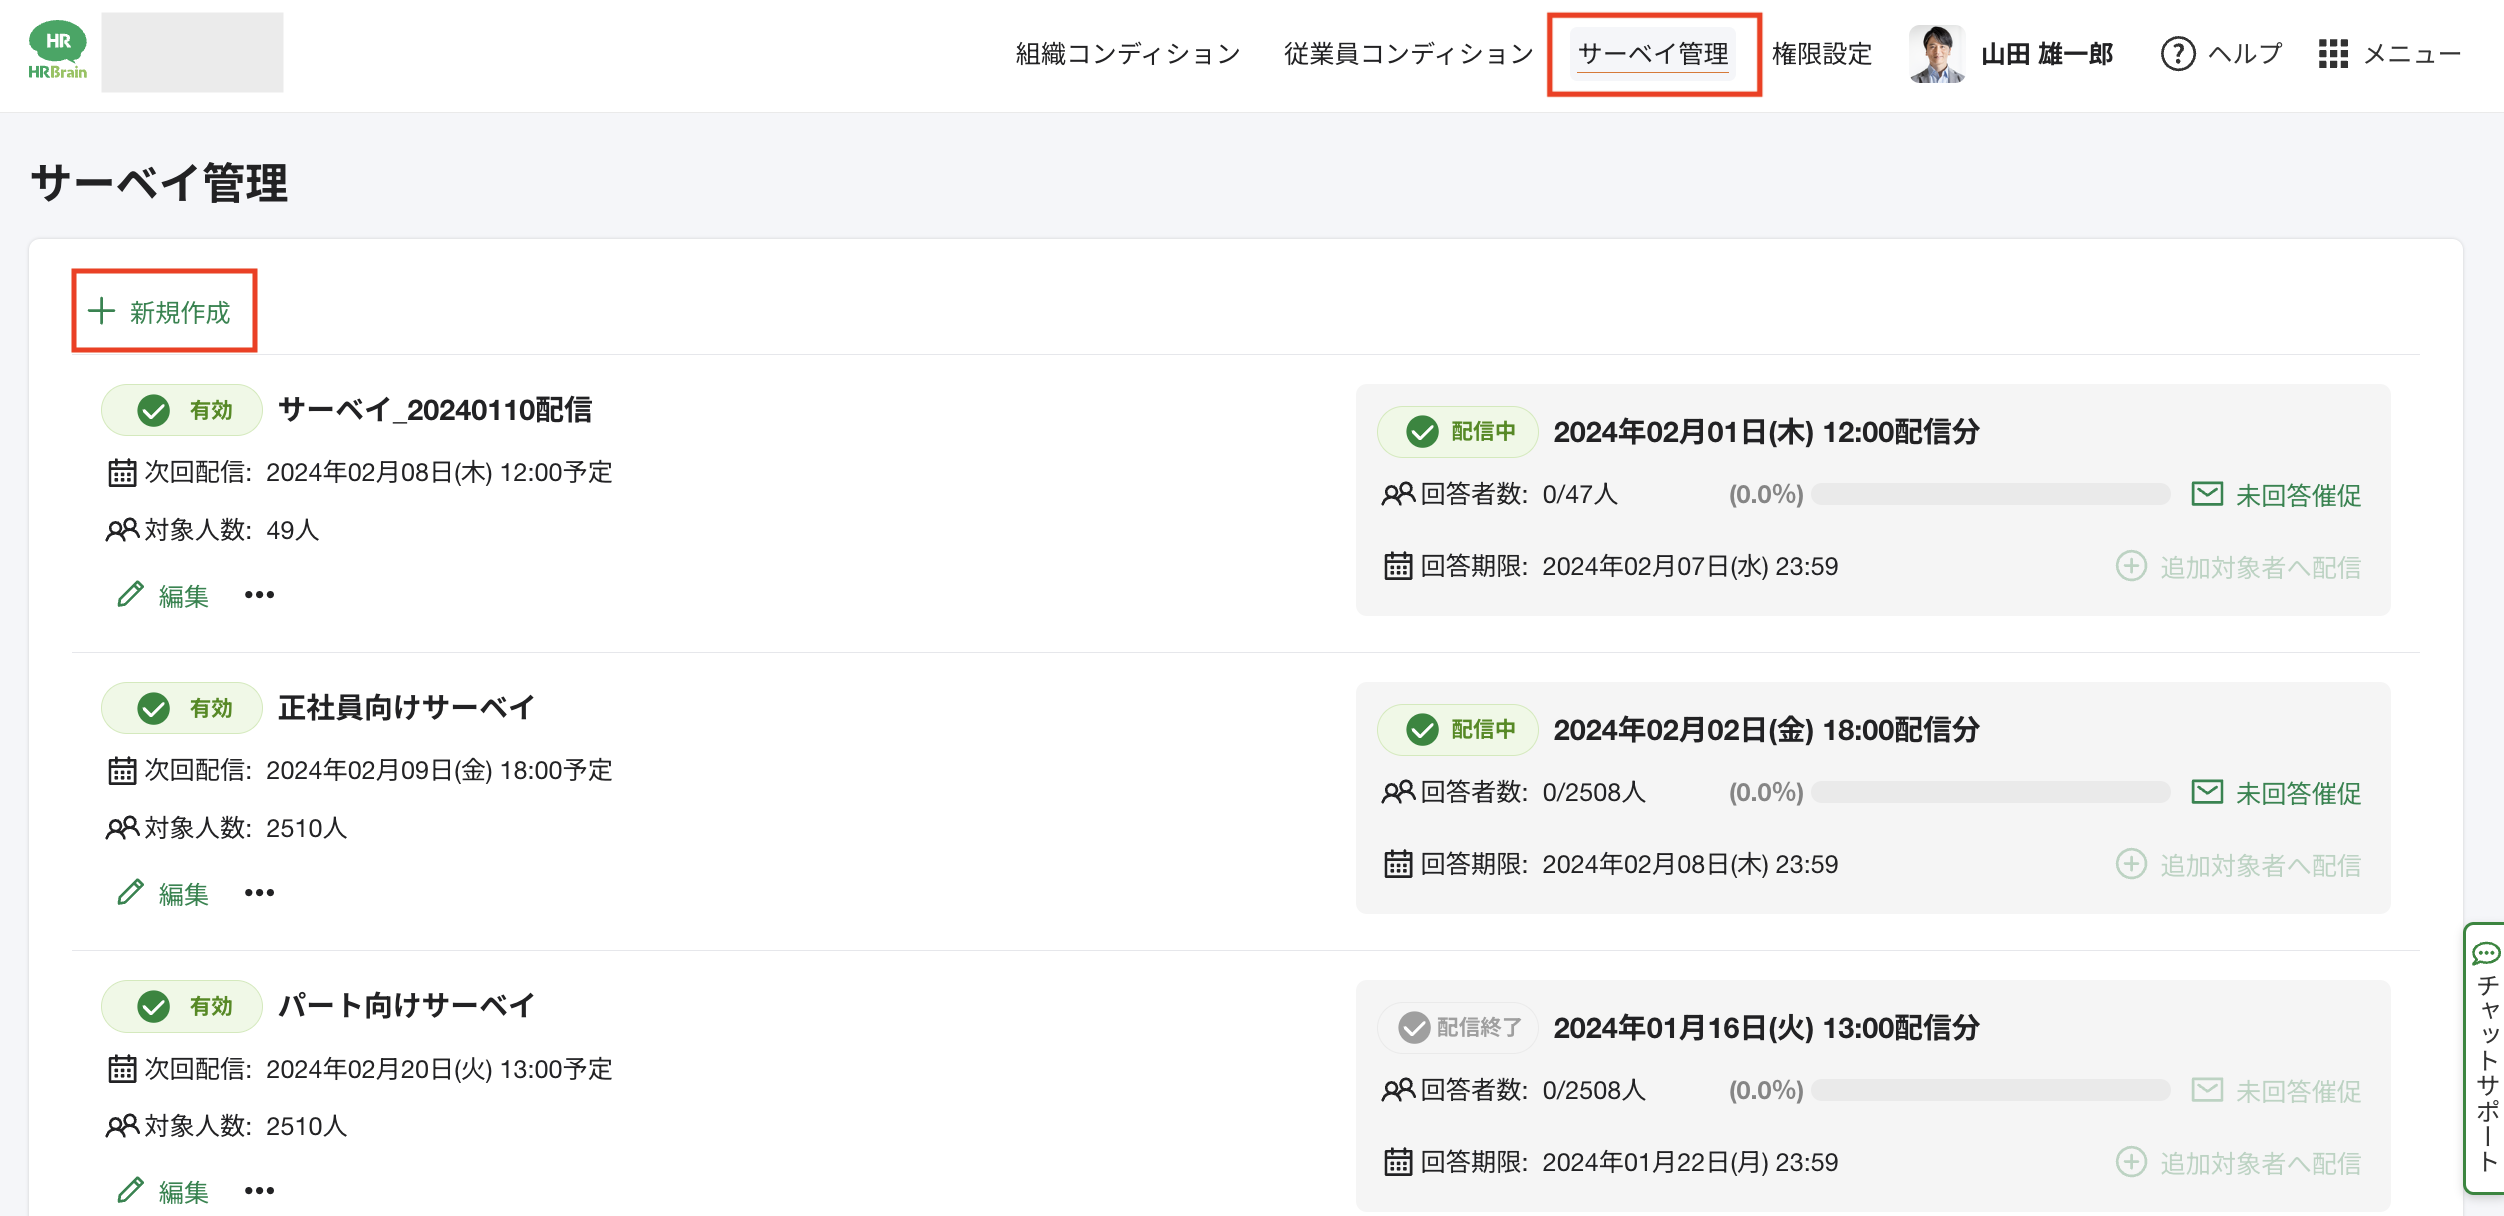Click 編集 for サーベイ_20240110配信
Viewport: 2504px width, 1216px height.
184,596
